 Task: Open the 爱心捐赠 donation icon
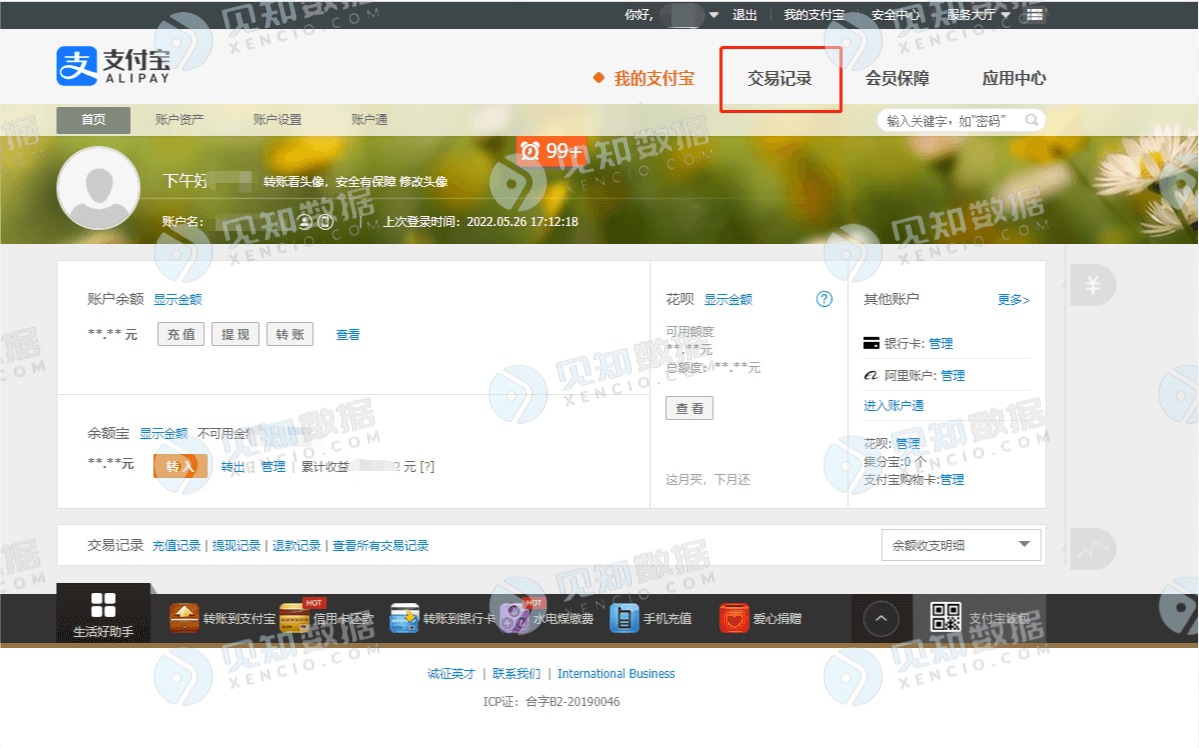click(734, 618)
